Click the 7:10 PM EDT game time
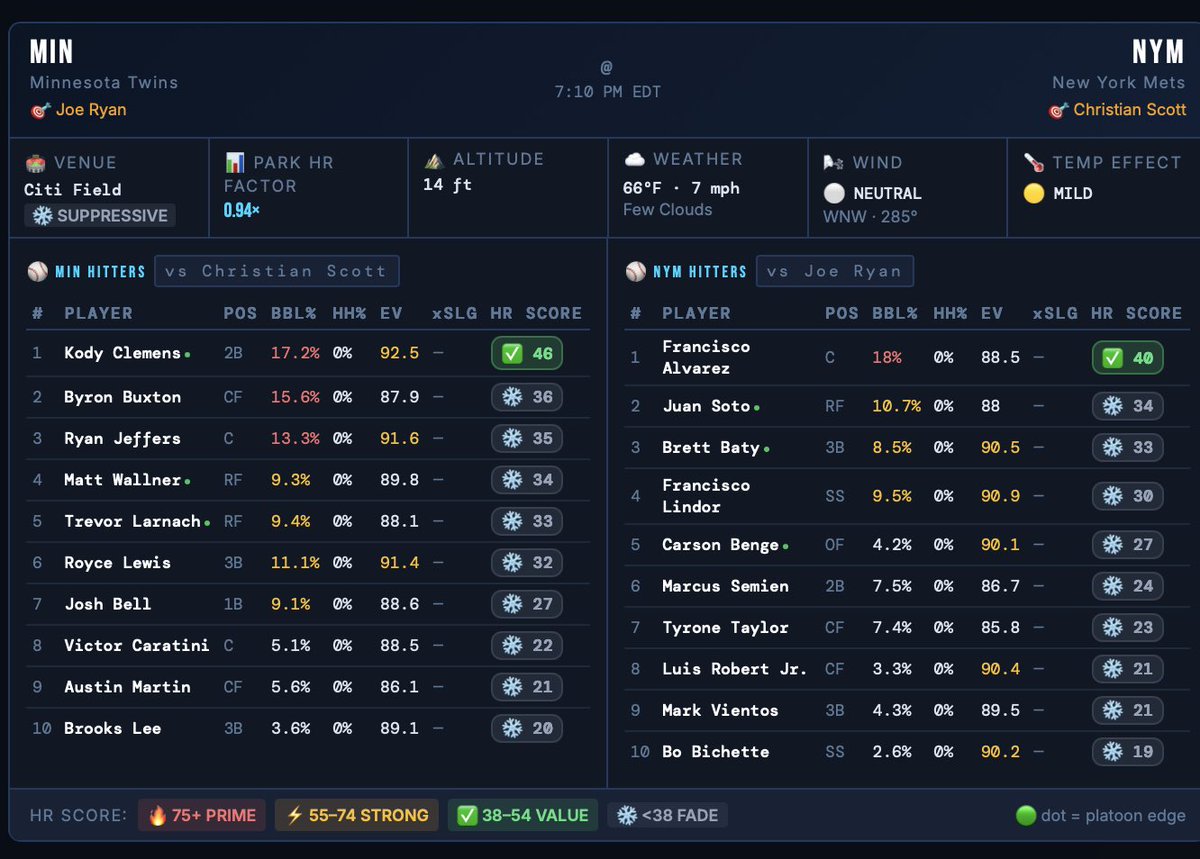This screenshot has height=859, width=1200. point(607,91)
